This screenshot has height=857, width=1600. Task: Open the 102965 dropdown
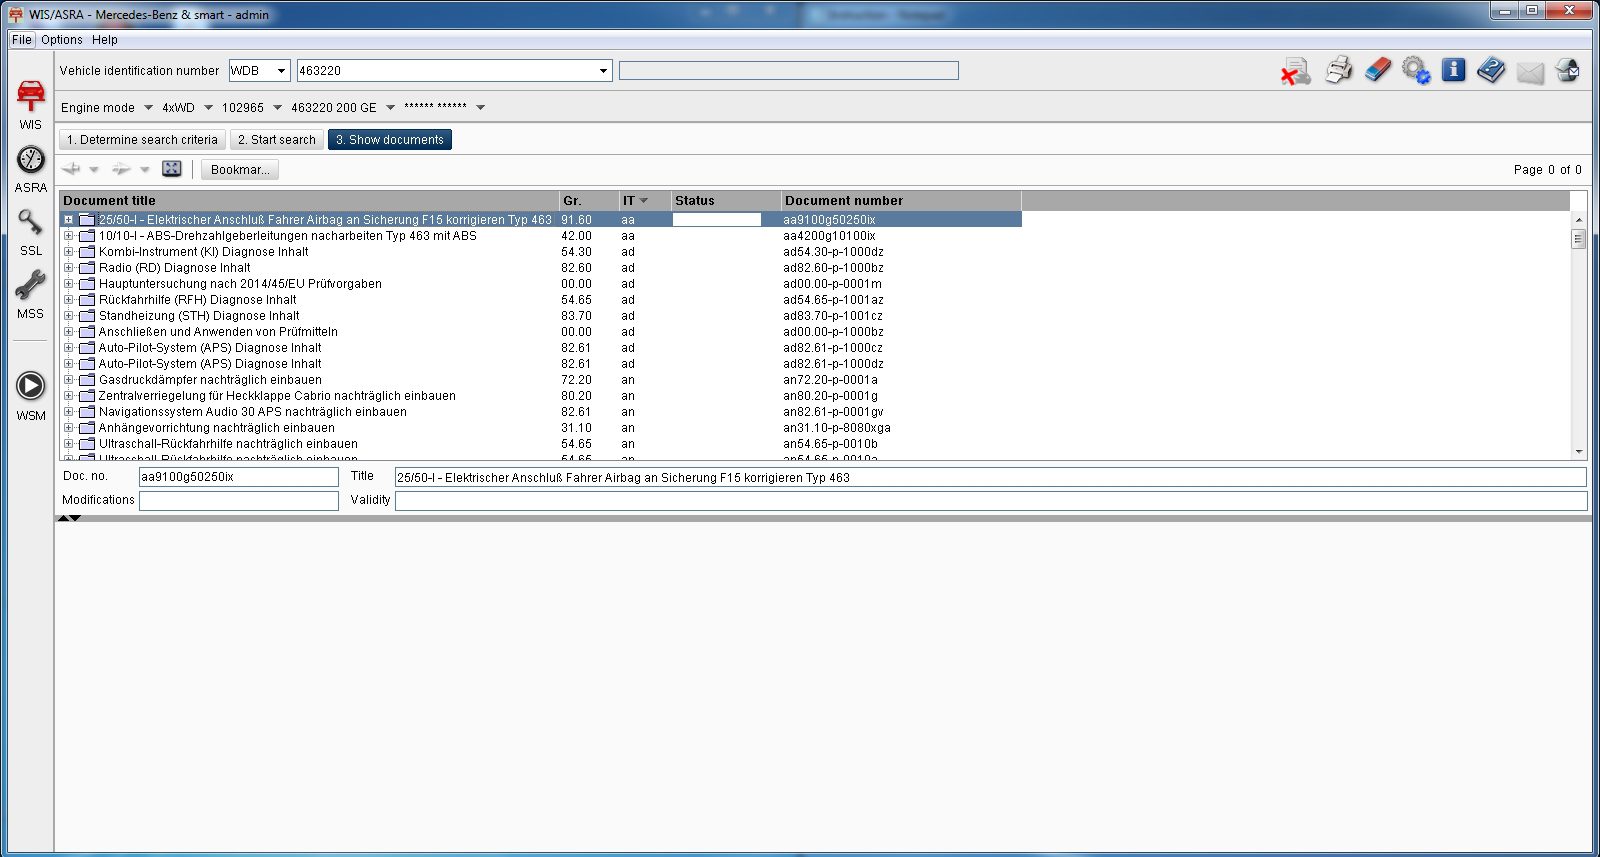(277, 108)
